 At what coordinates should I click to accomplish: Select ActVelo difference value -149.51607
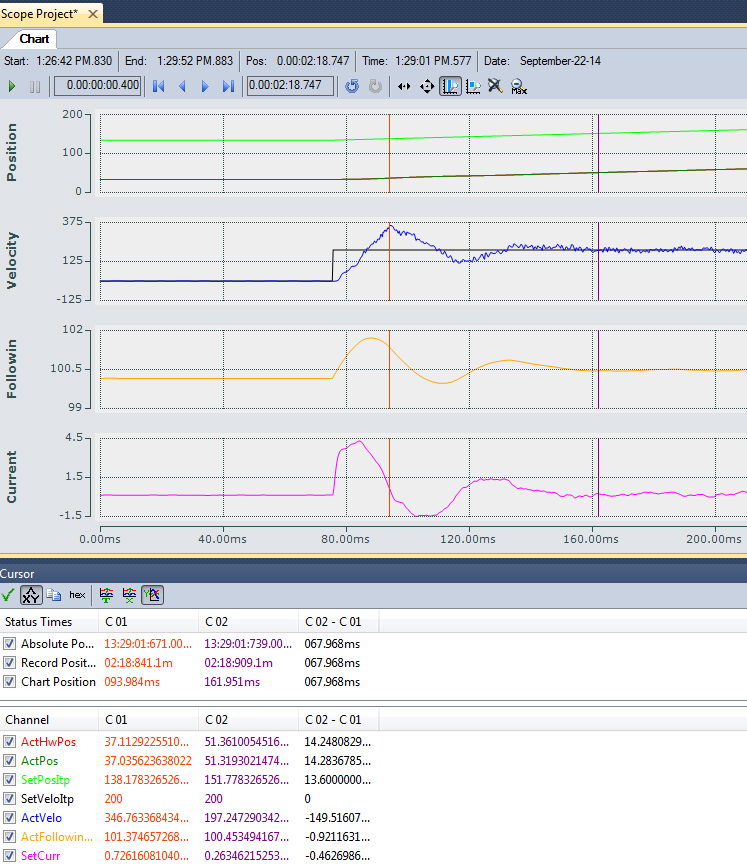tap(337, 818)
